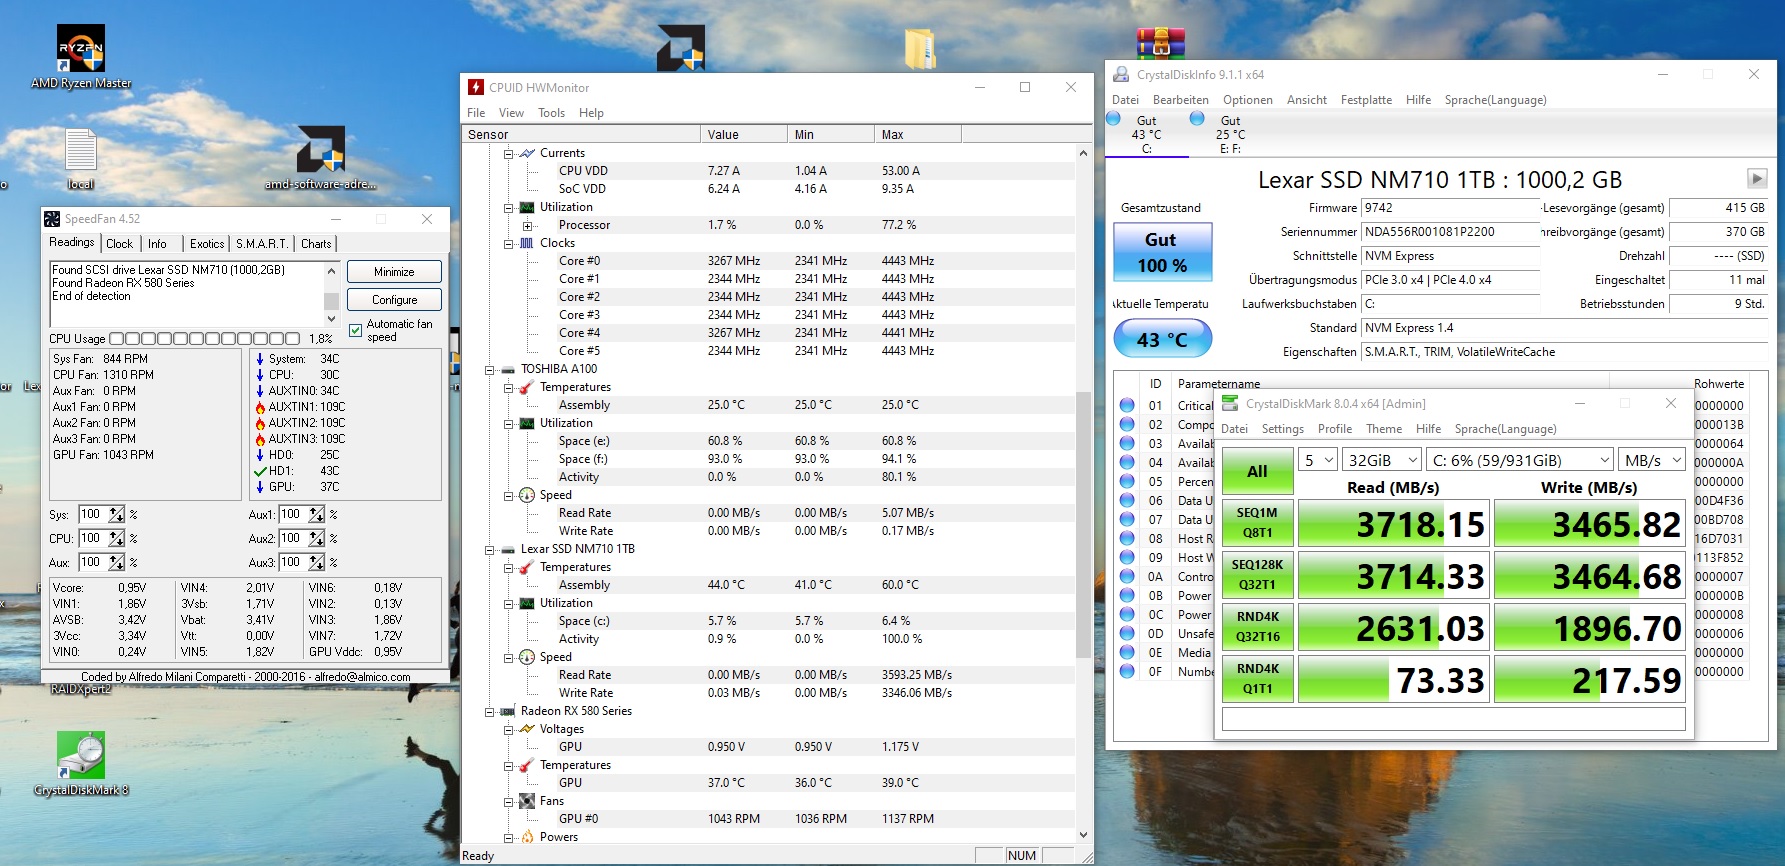The image size is (1785, 866).
Task: Switch to SpeedFan S.M.A.R.T. tab
Action: (262, 244)
